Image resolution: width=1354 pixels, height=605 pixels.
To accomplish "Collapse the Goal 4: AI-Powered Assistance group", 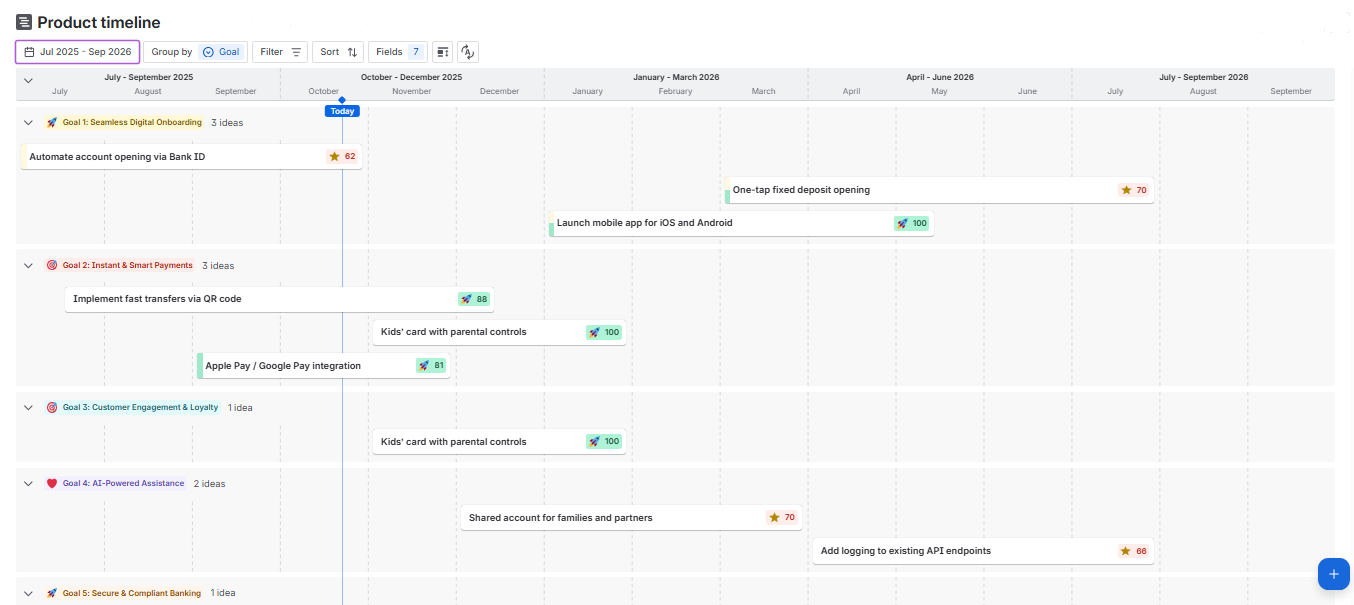I will (28, 484).
